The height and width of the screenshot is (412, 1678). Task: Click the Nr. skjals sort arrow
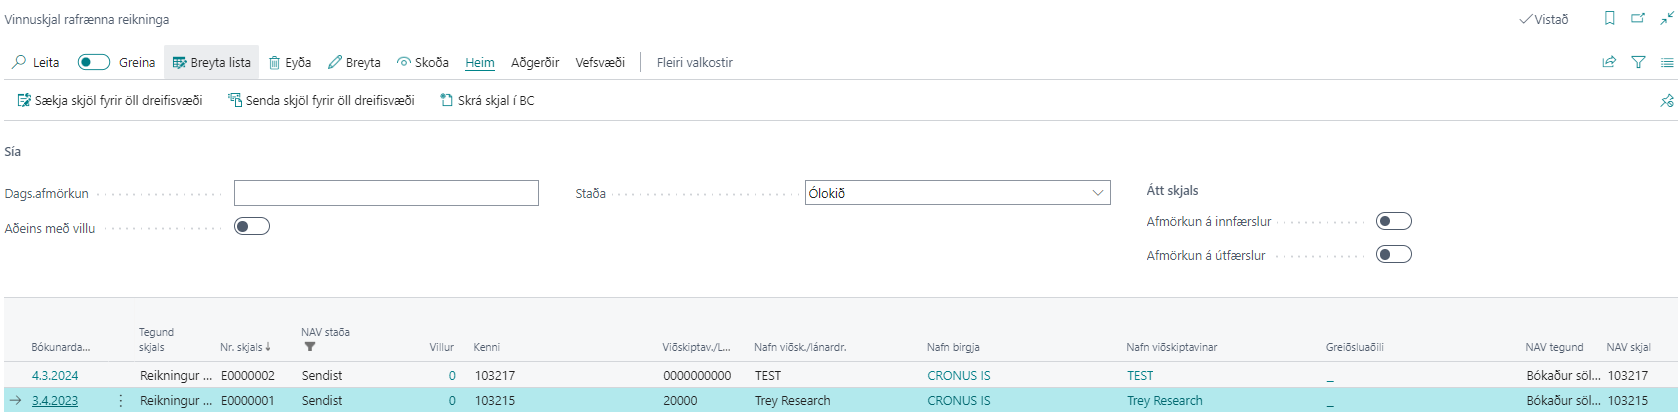268,347
